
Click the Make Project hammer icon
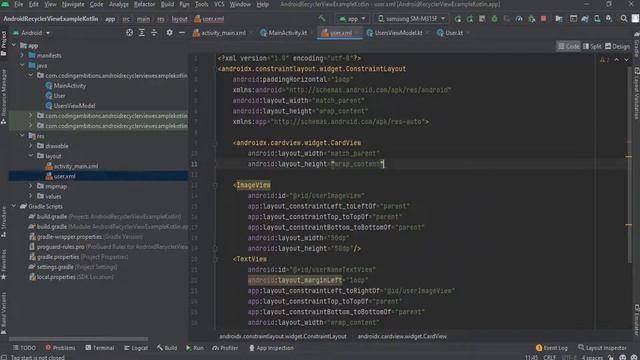[x=322, y=19]
